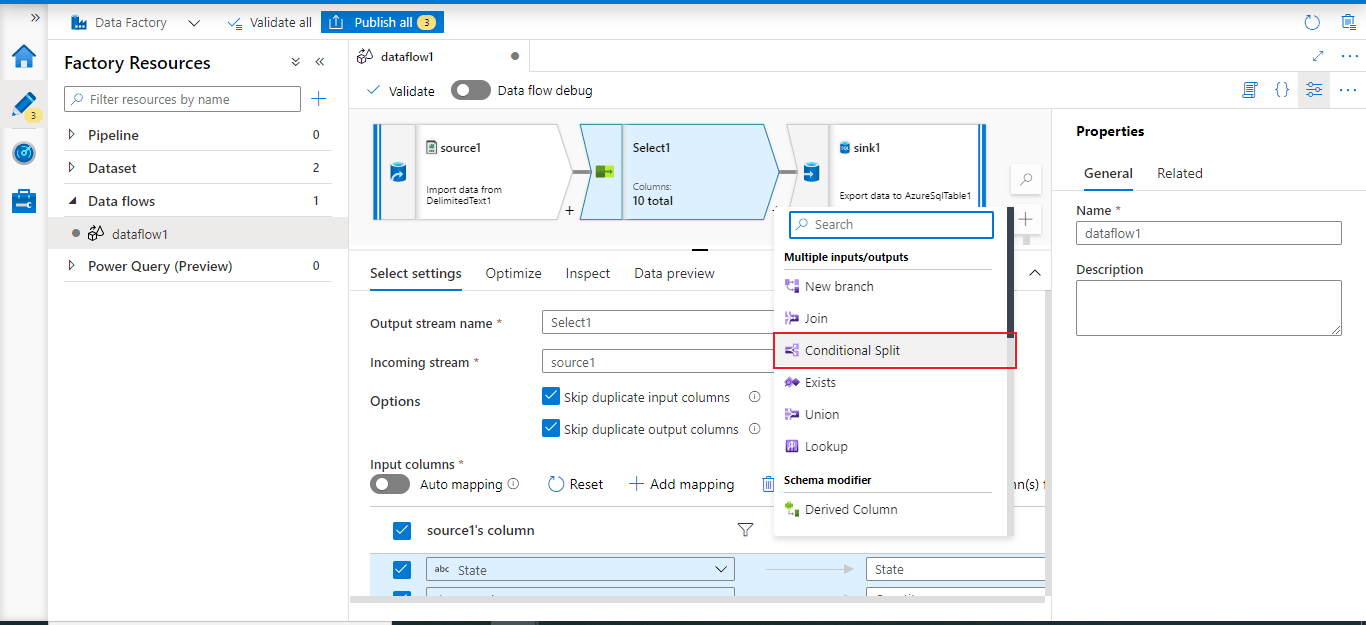Image resolution: width=1366 pixels, height=625 pixels.
Task: Click the refresh icon in top bar
Action: 1312,22
